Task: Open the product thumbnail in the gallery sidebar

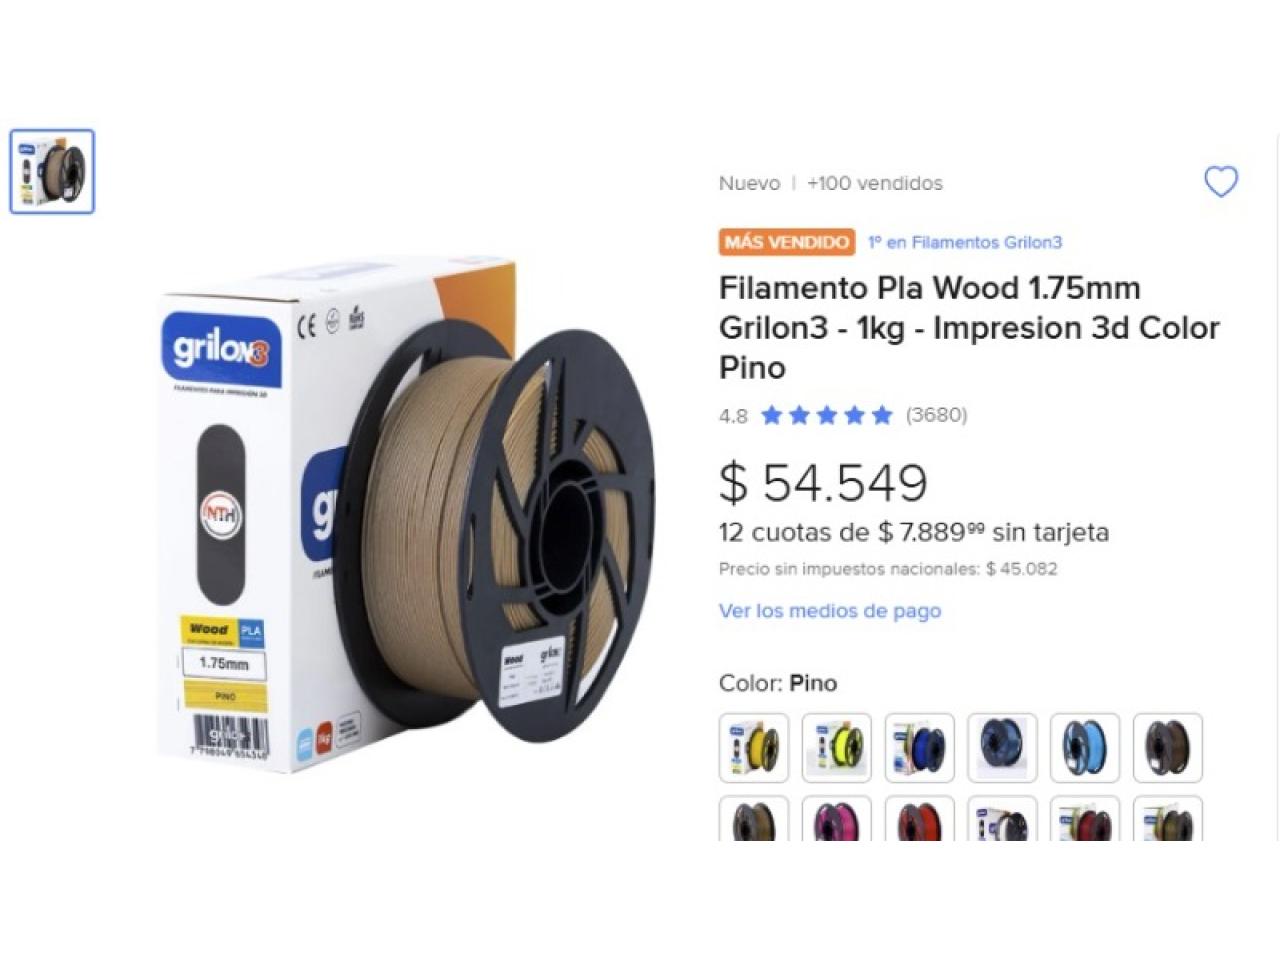Action: 52,172
